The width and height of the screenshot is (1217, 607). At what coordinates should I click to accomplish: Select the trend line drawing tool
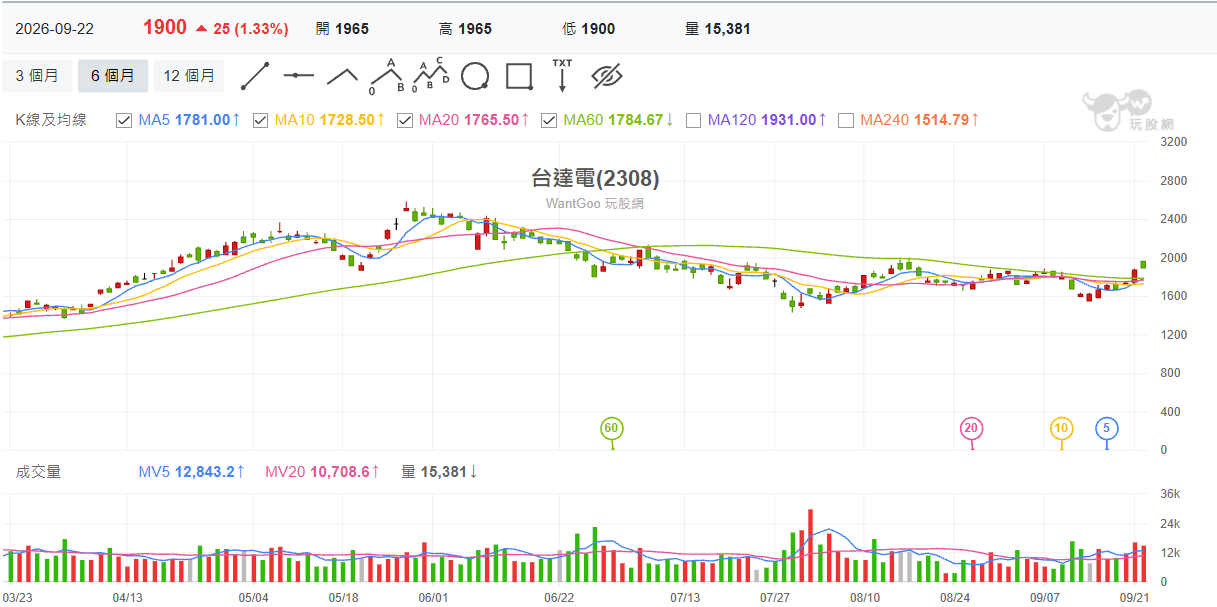click(x=255, y=76)
